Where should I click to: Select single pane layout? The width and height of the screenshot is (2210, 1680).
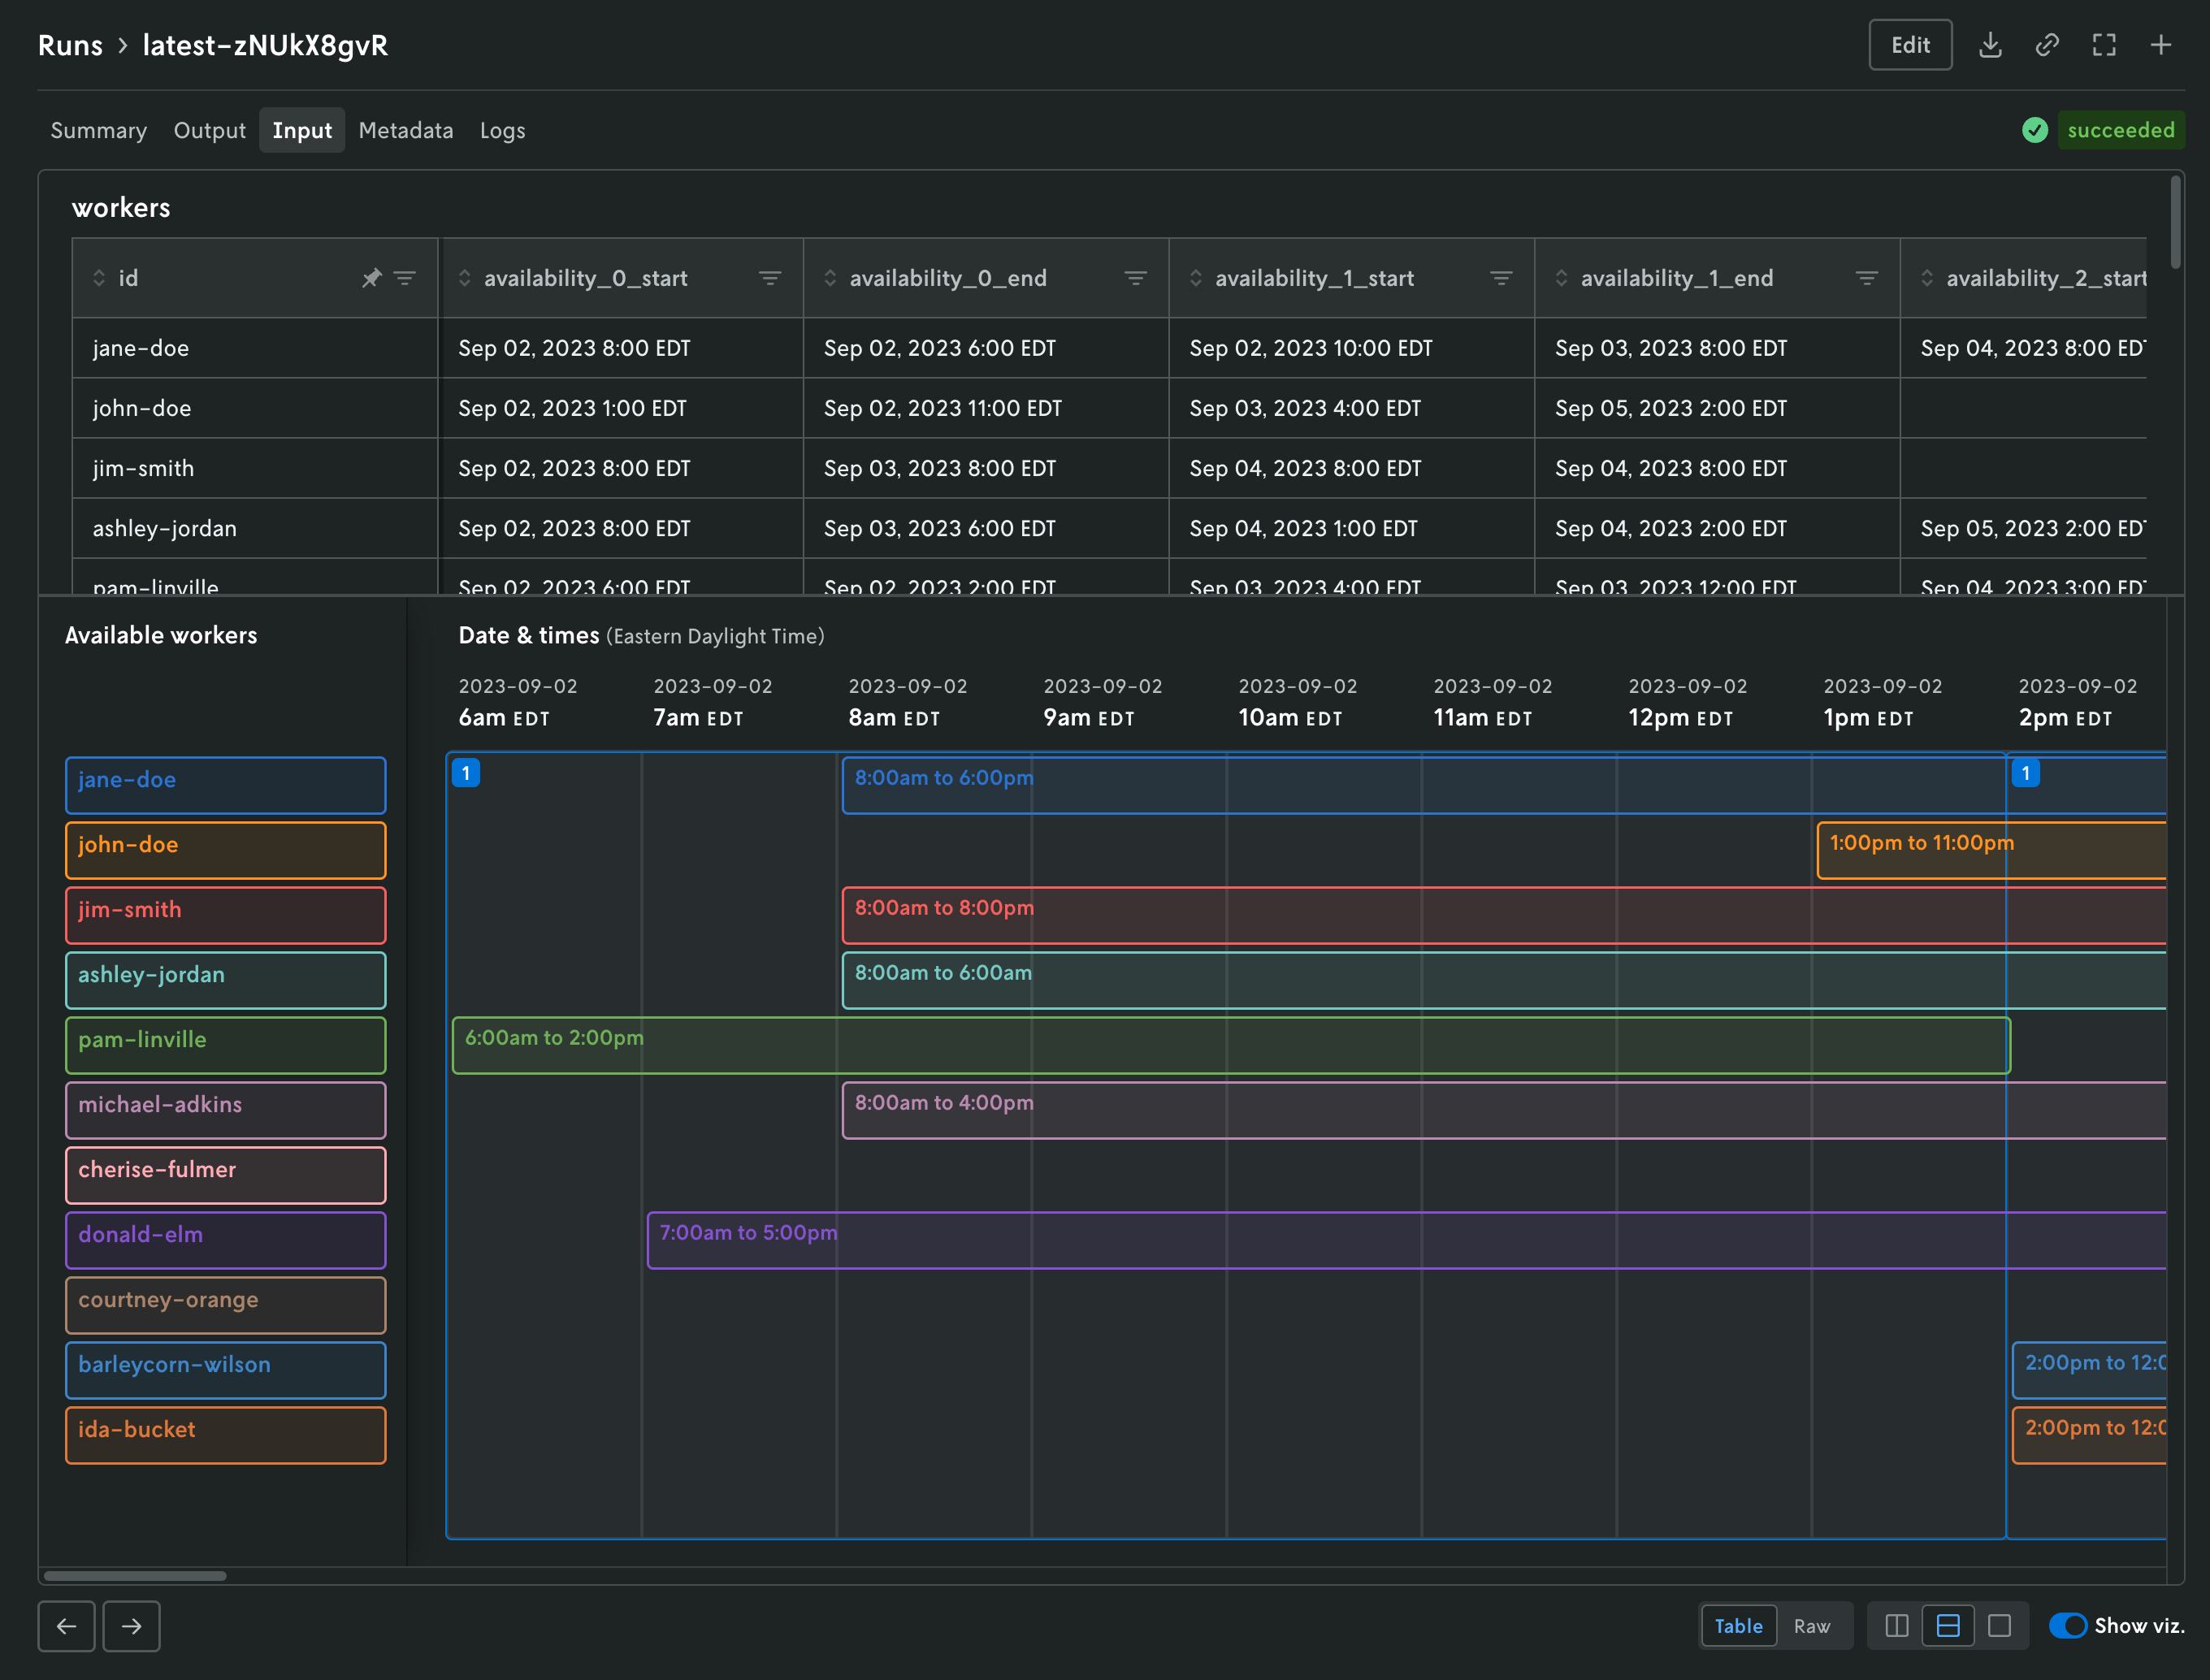pos(1999,1626)
